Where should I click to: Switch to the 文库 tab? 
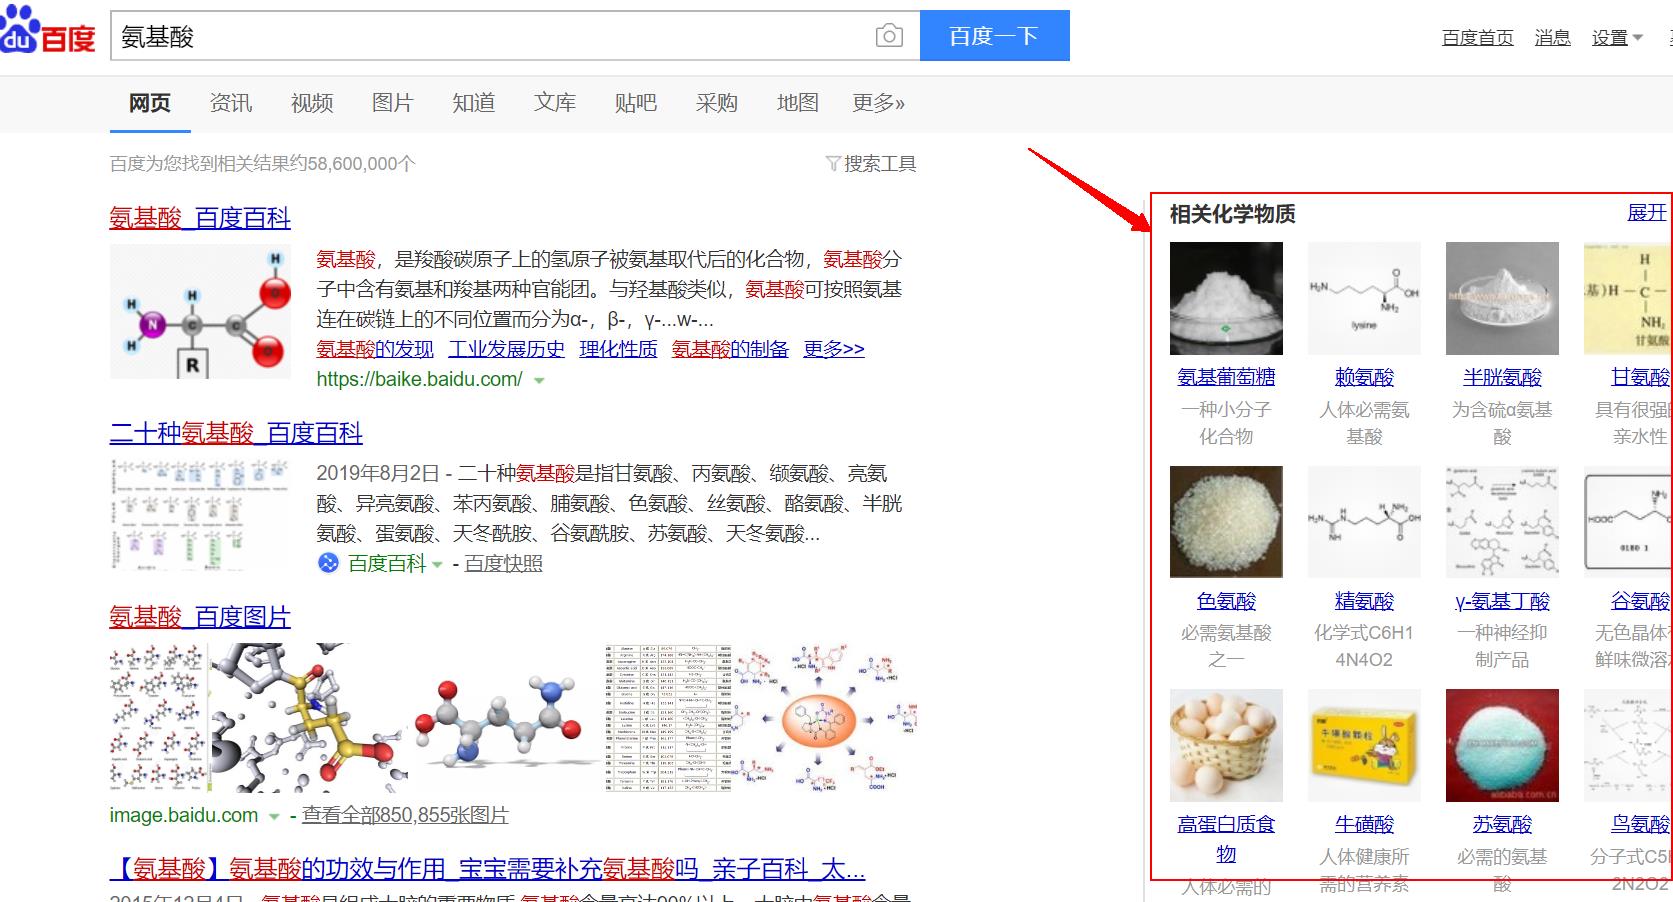click(555, 103)
